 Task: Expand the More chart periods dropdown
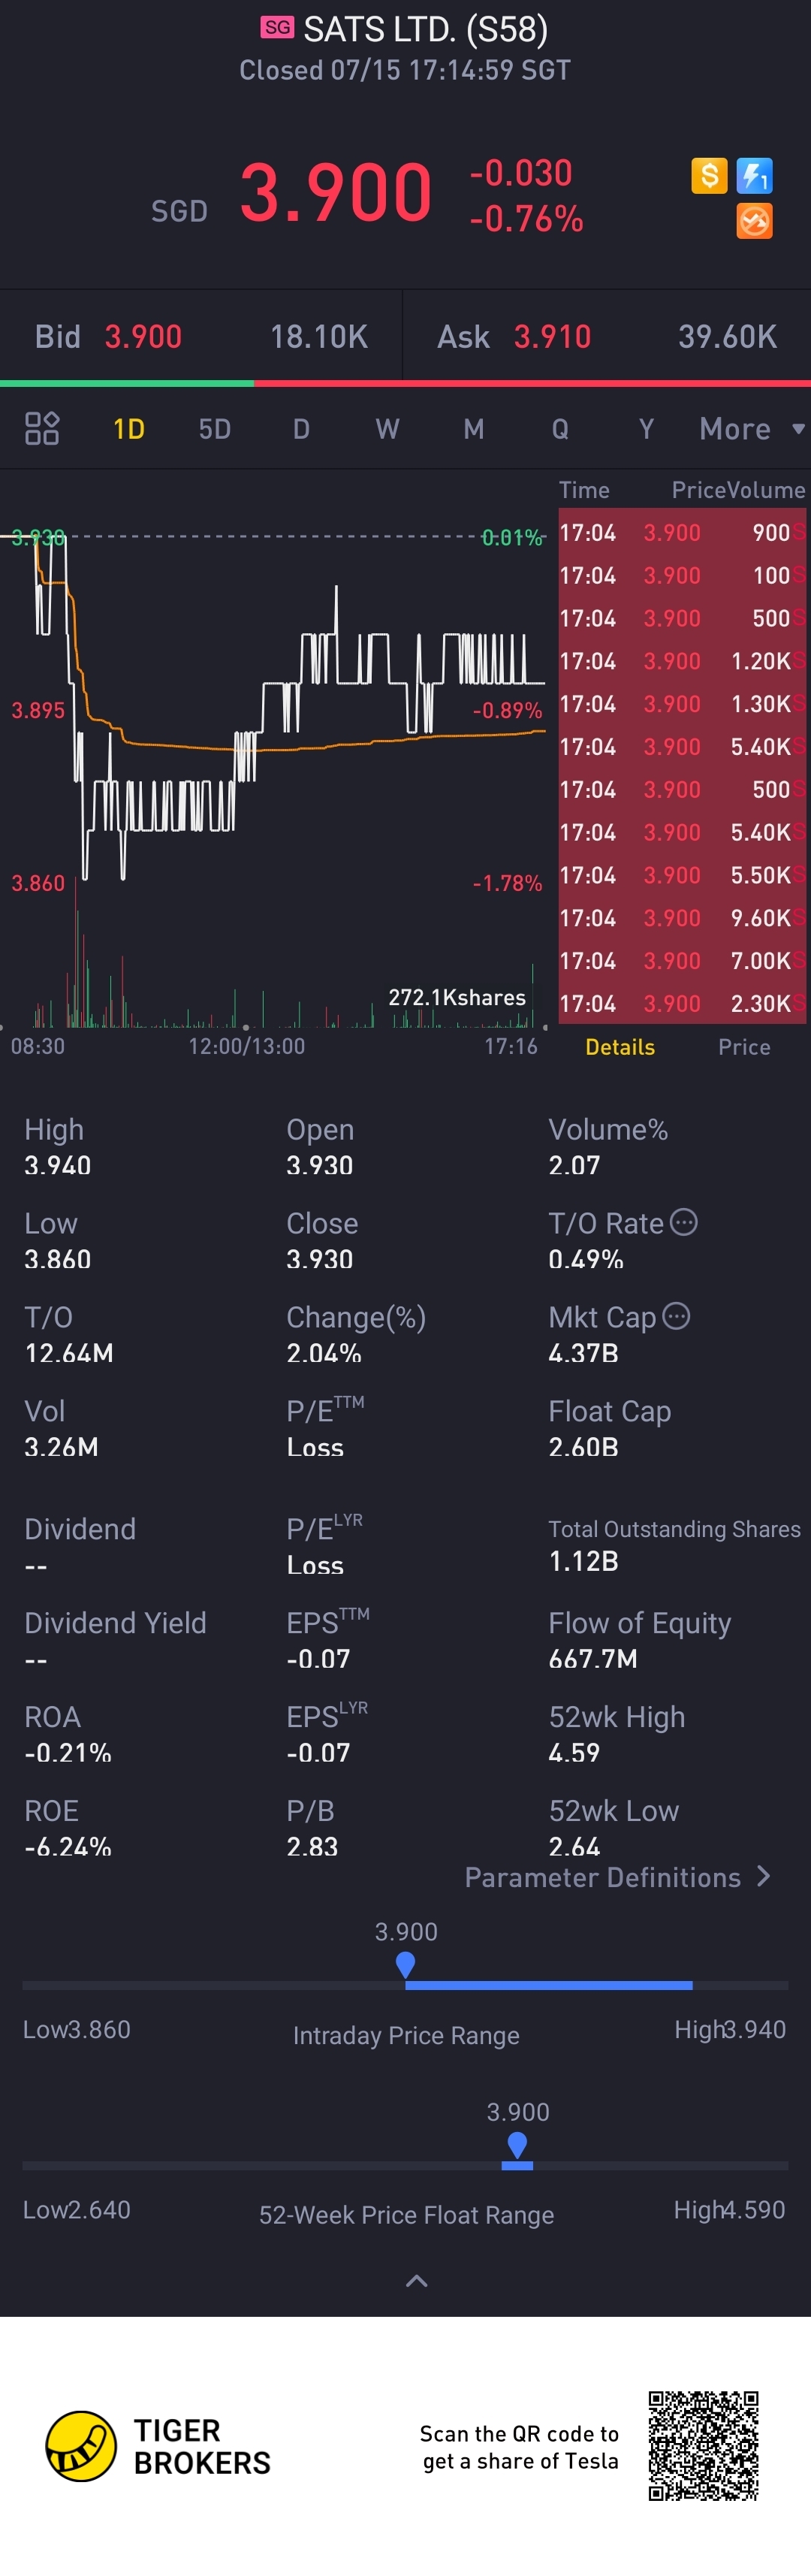(750, 429)
